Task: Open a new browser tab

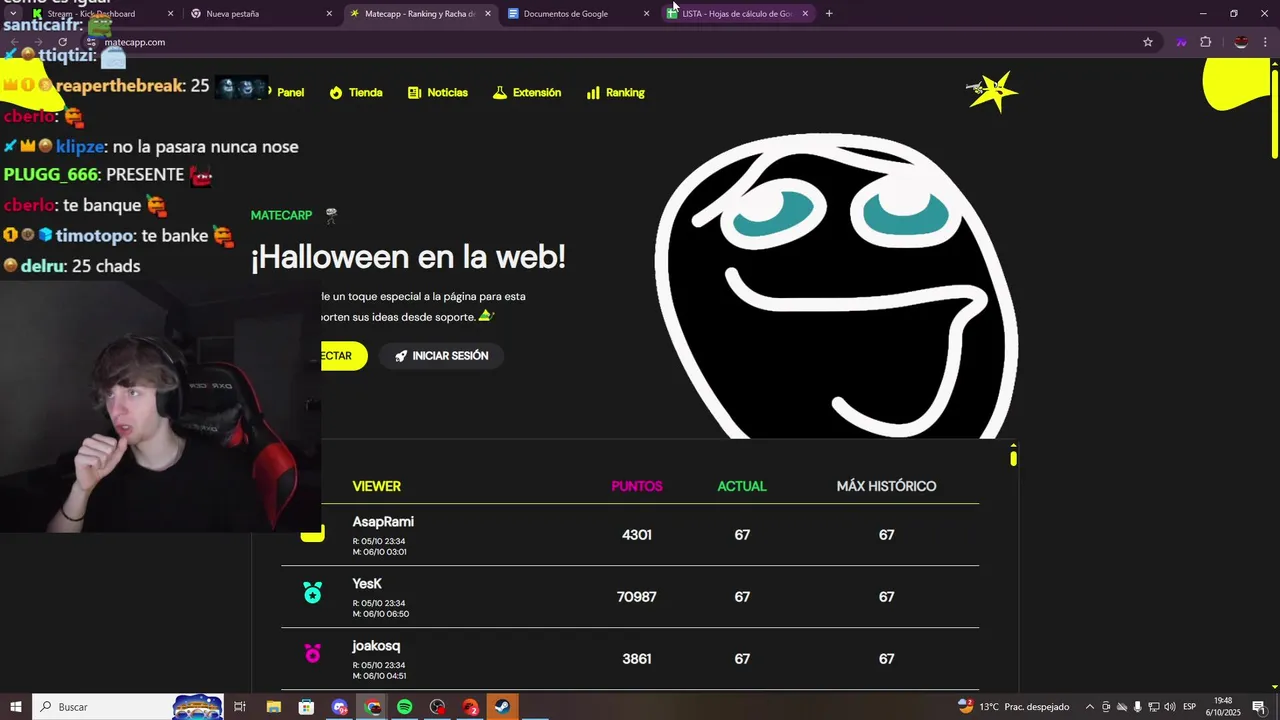Action: click(x=829, y=14)
